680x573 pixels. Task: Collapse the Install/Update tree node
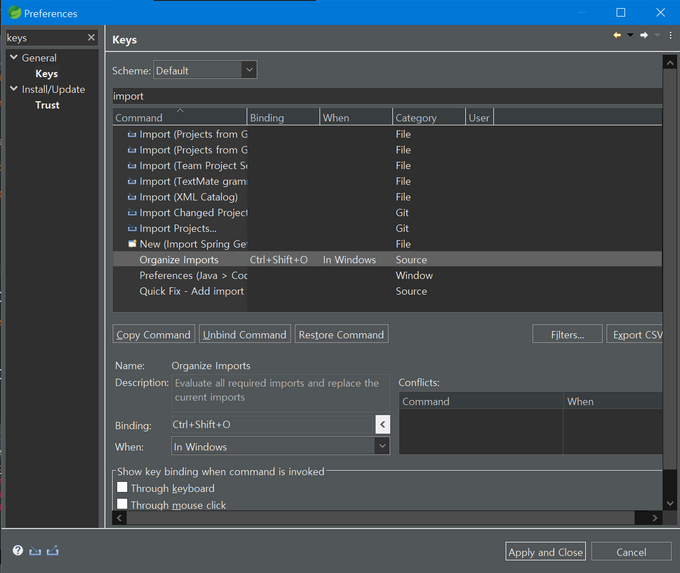click(x=14, y=89)
